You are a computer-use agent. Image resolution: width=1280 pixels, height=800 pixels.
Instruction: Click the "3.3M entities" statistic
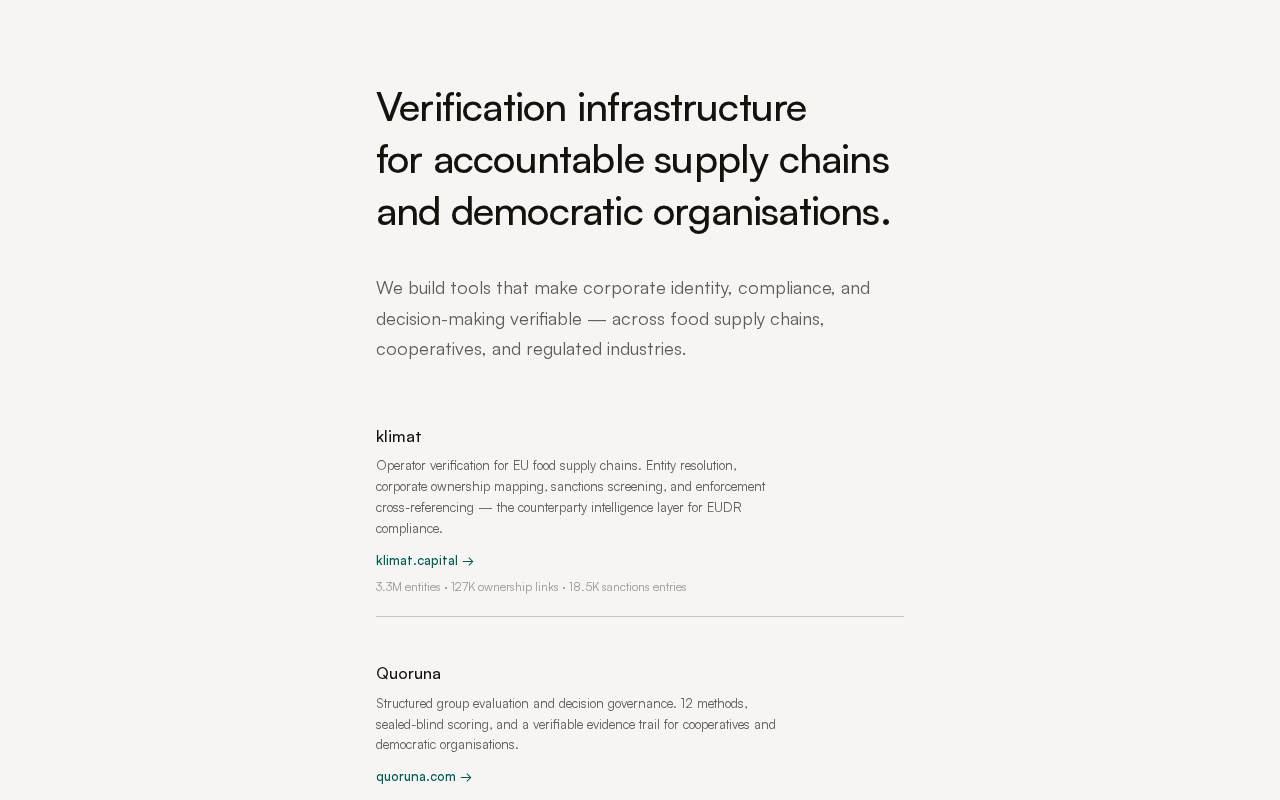(408, 587)
